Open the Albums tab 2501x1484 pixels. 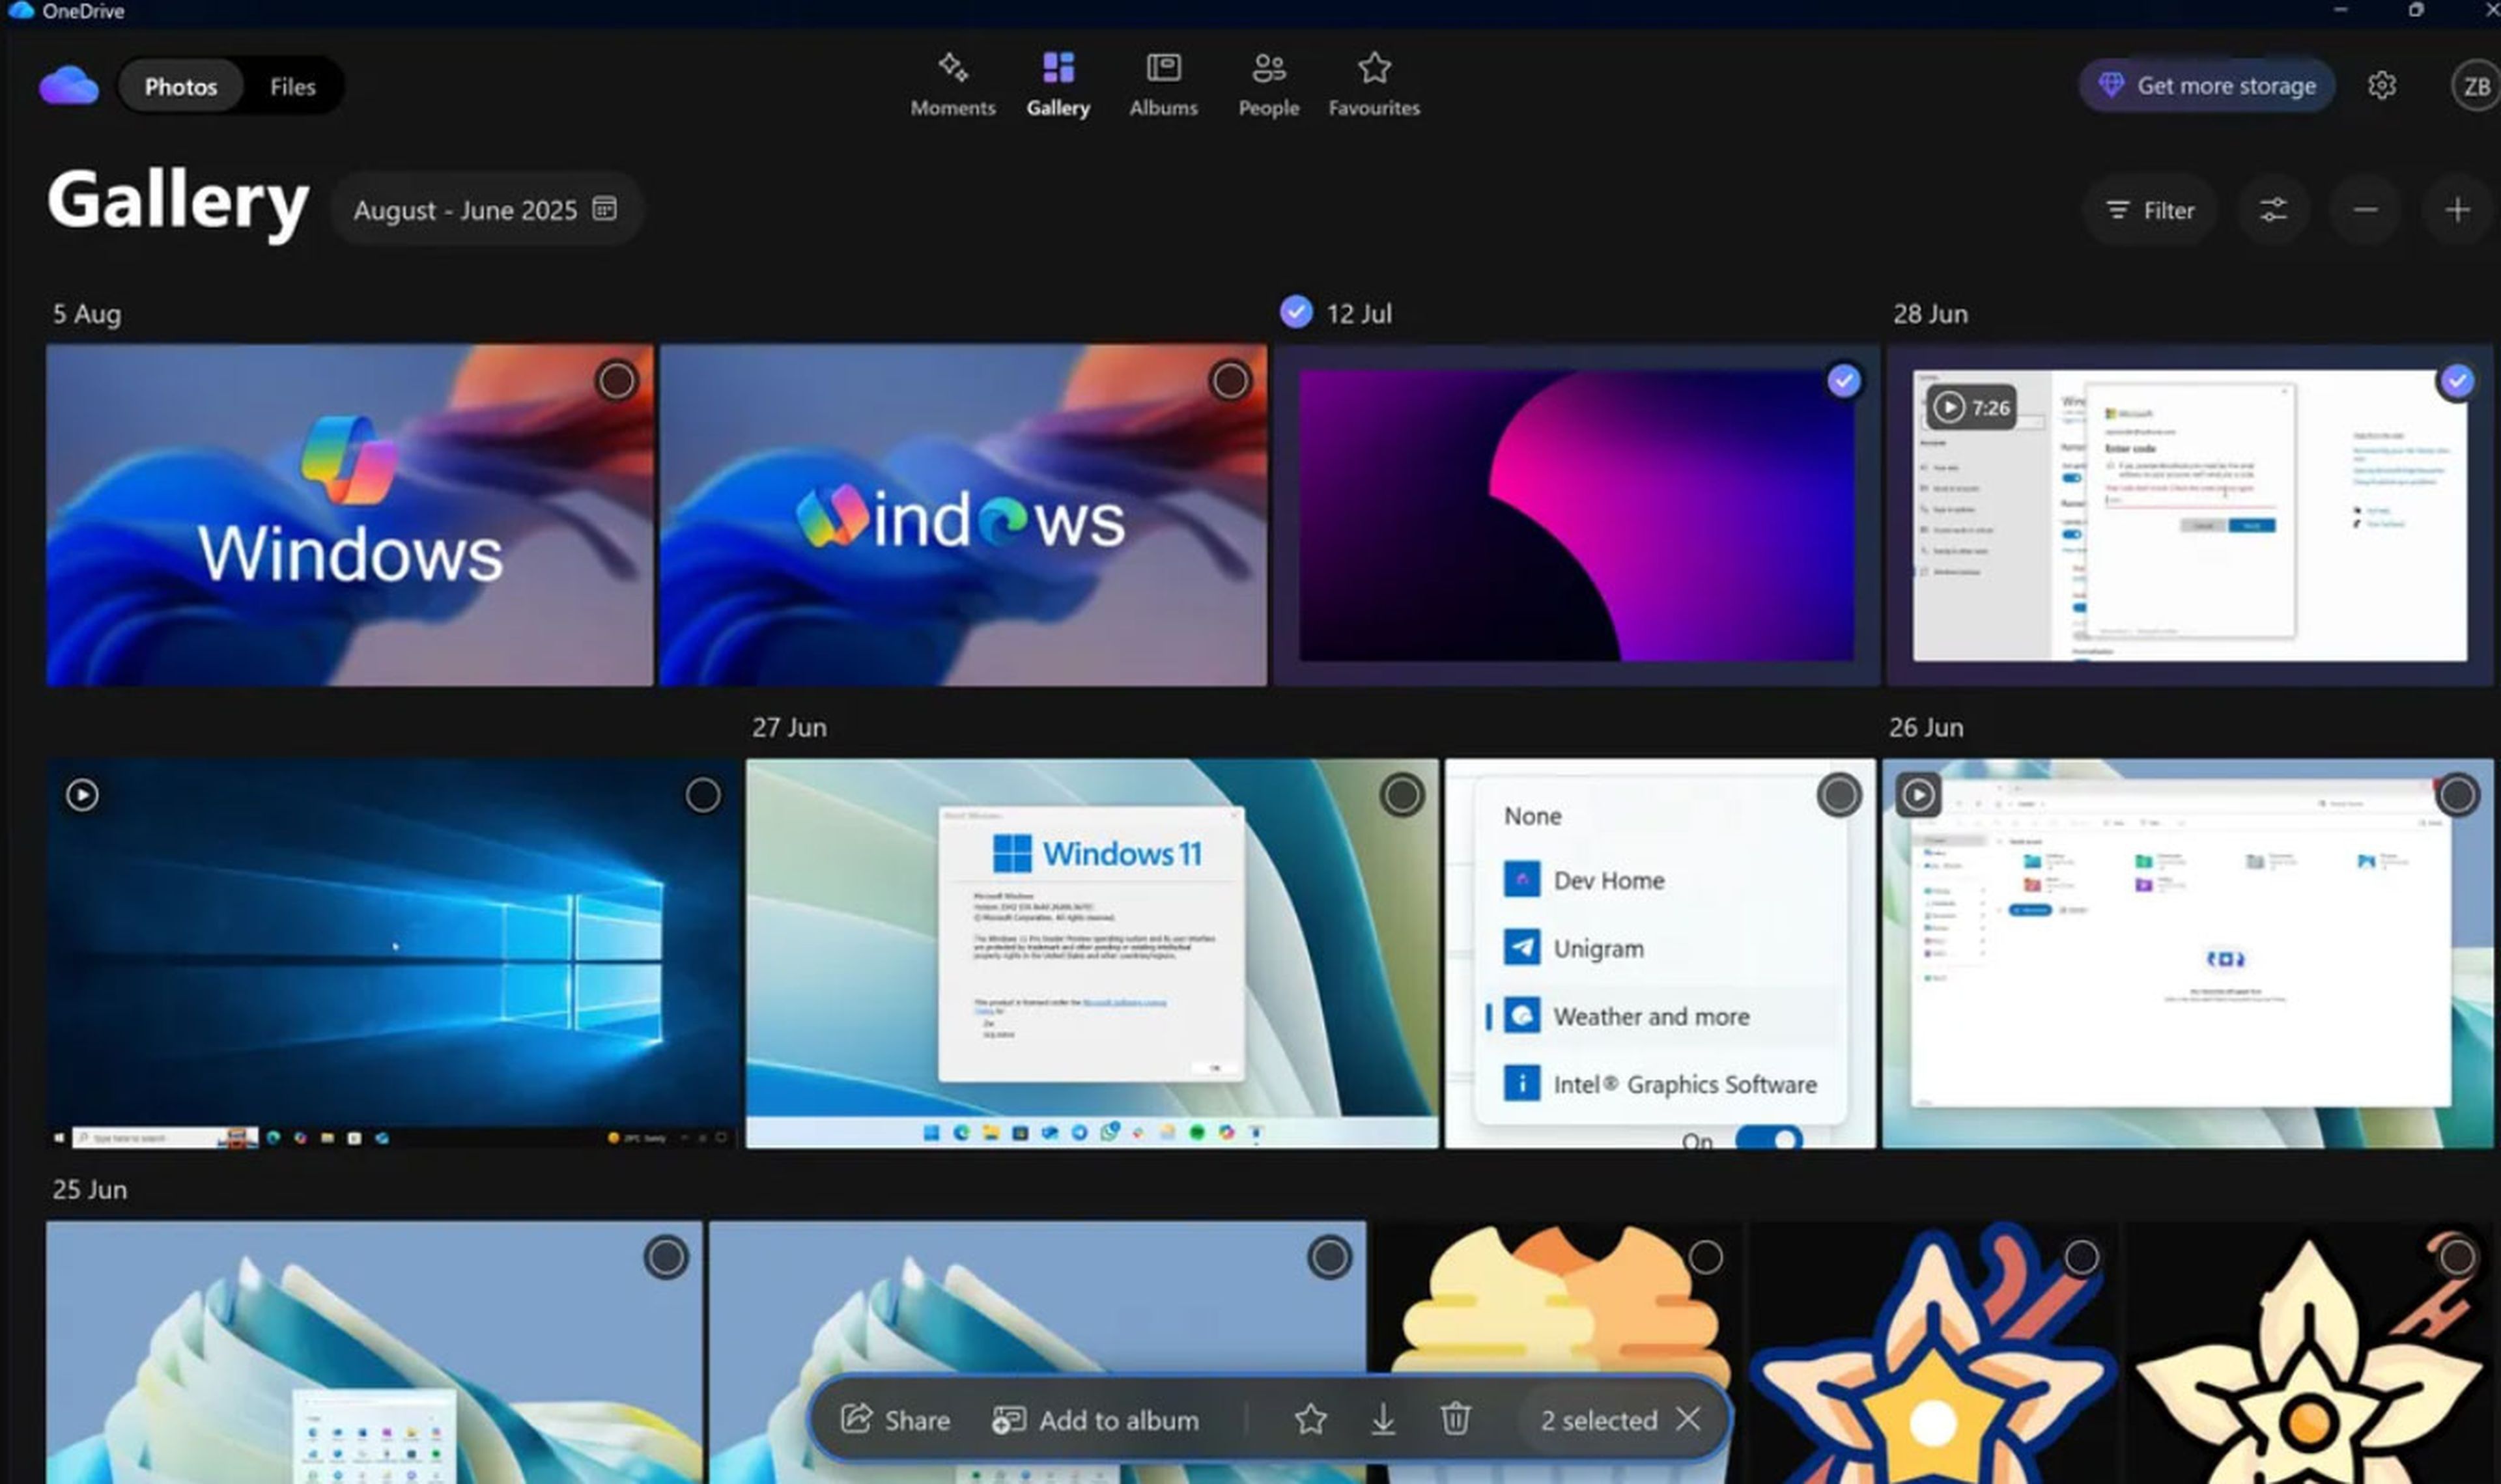pyautogui.click(x=1163, y=85)
